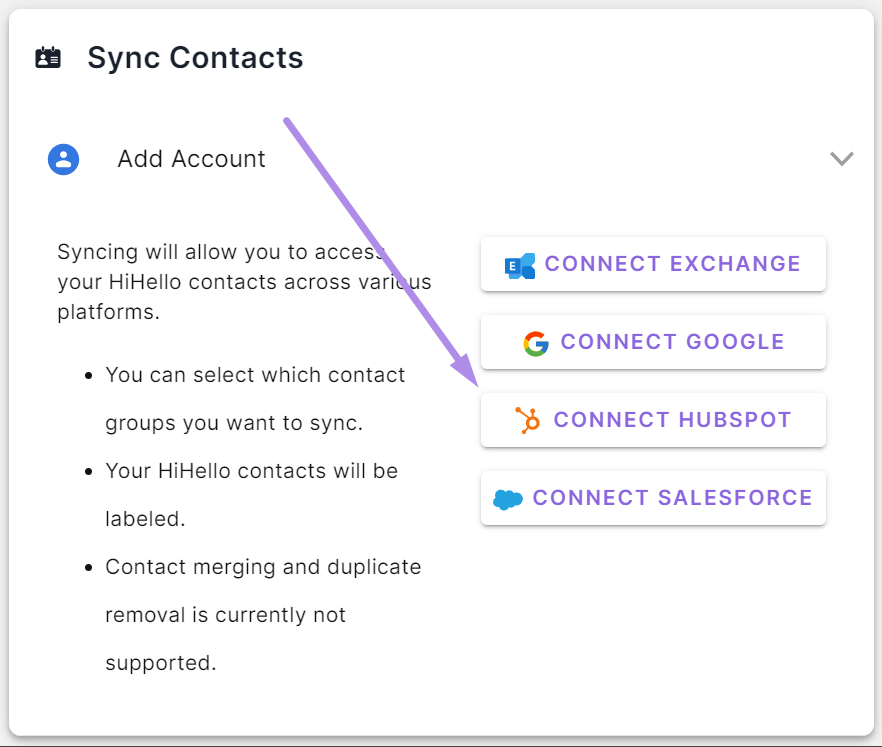Click the word EXCHANGE in the first button
Image resolution: width=882 pixels, height=747 pixels.
[x=735, y=264]
